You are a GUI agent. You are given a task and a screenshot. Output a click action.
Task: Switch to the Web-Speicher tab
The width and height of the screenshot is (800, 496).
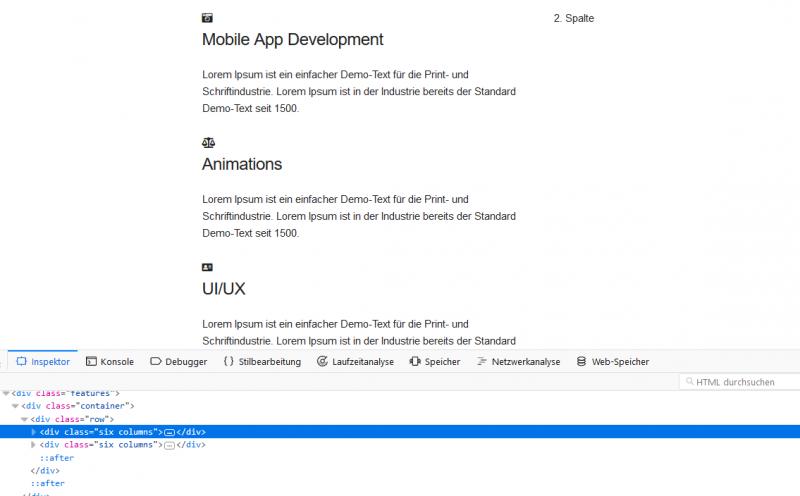click(x=612, y=362)
